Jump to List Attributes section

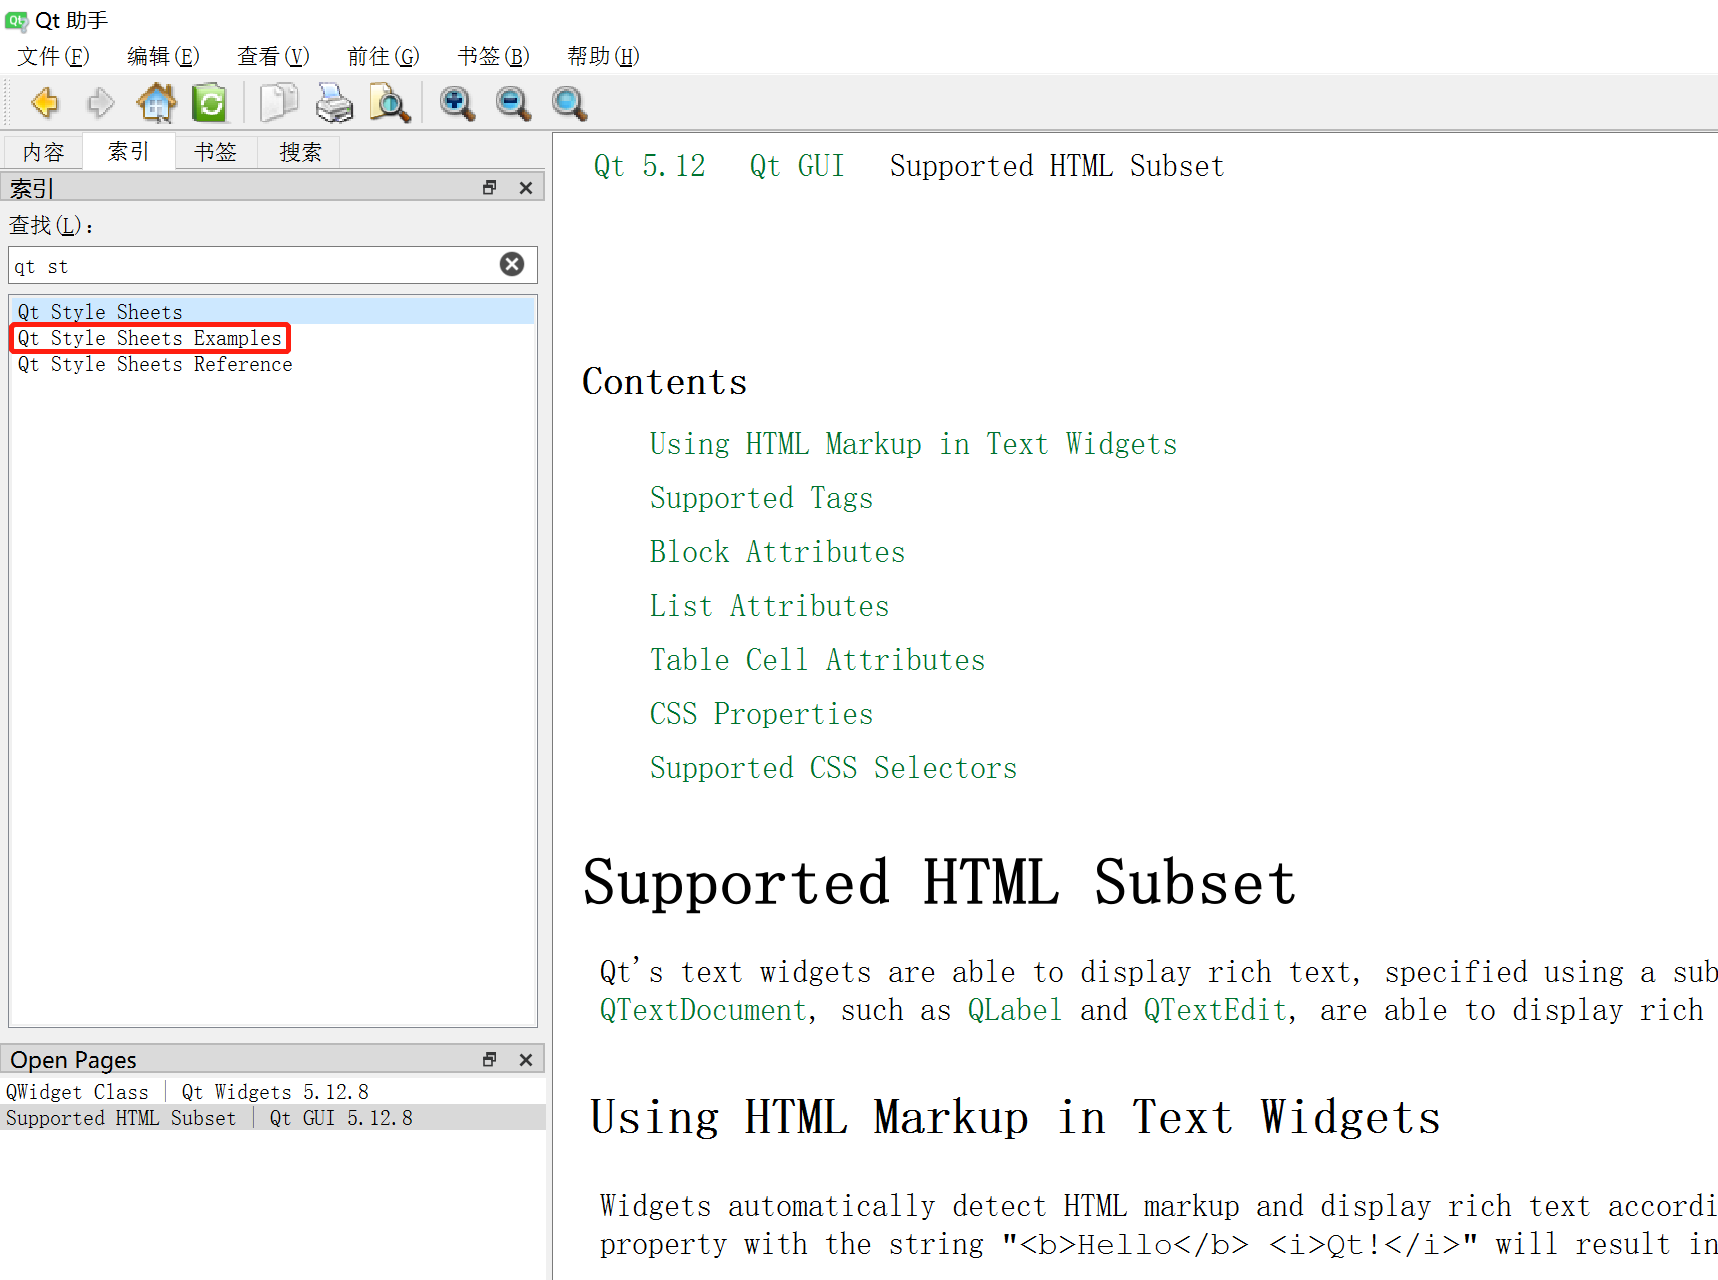point(769,606)
